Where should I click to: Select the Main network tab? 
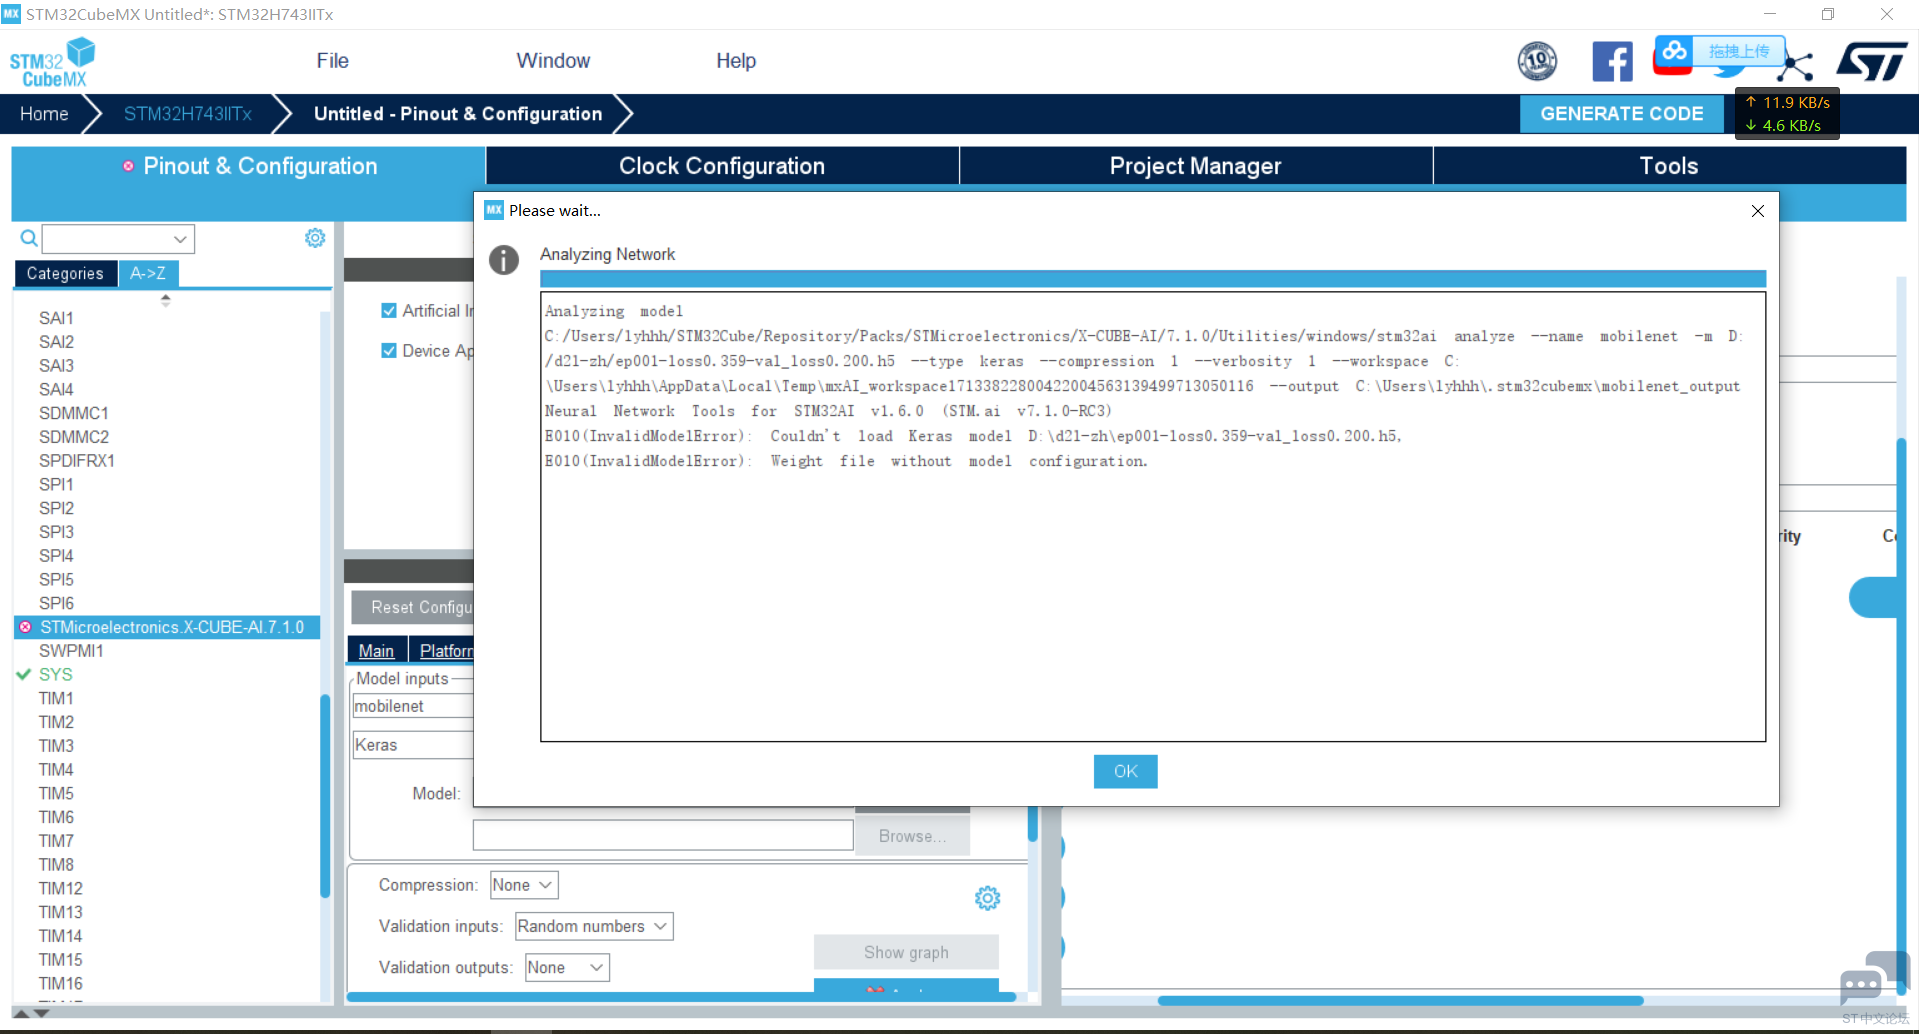[376, 650]
